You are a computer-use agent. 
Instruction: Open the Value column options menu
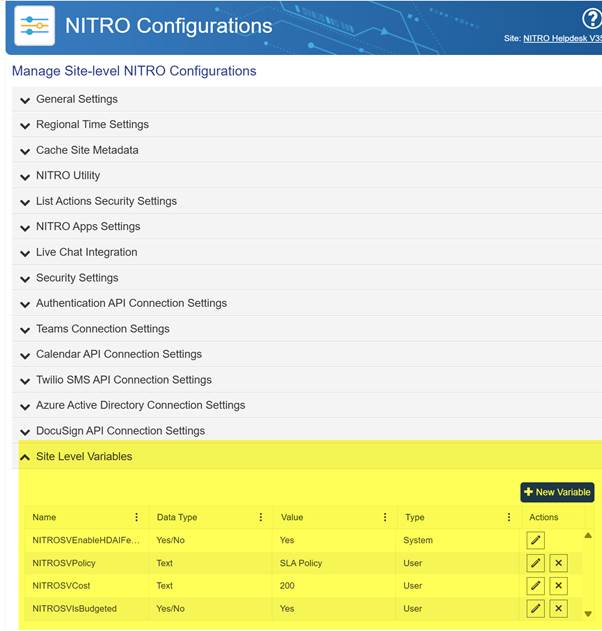(385, 517)
